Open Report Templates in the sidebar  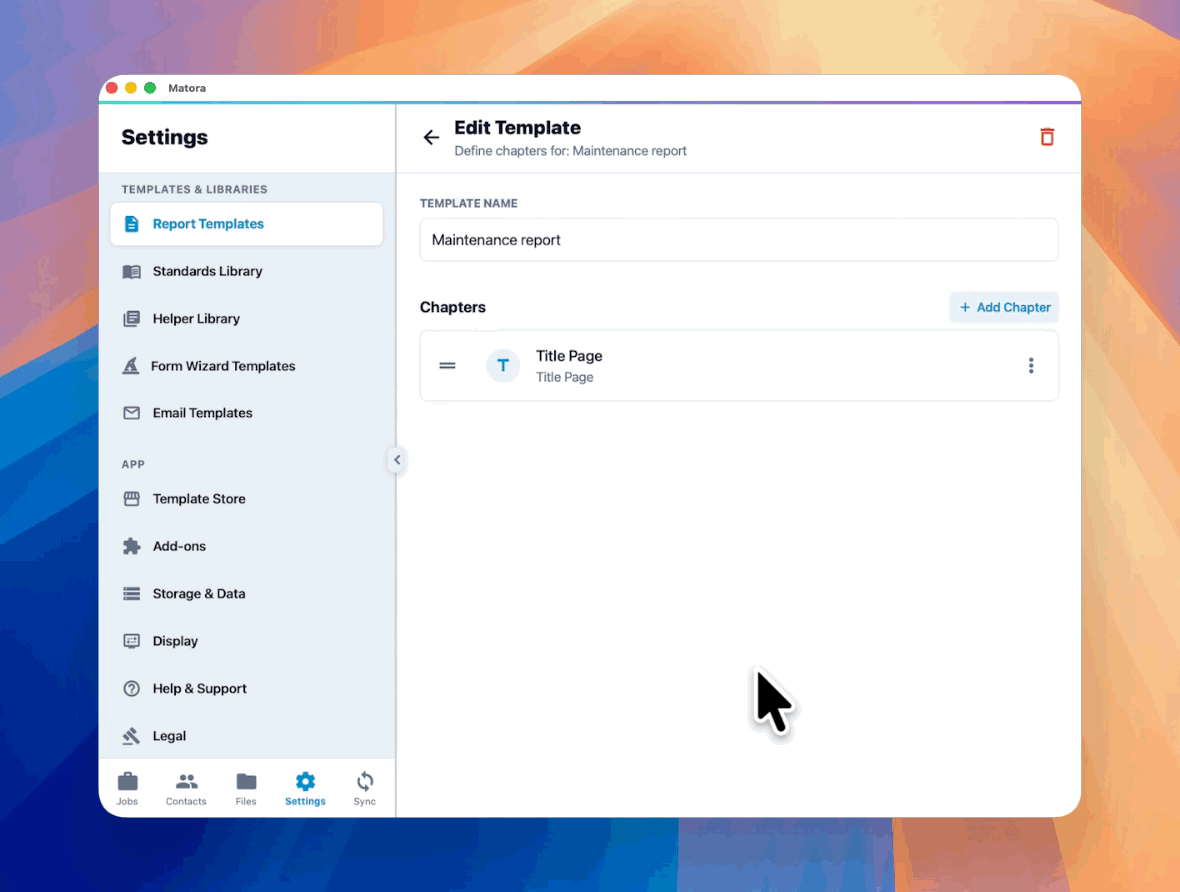click(246, 224)
